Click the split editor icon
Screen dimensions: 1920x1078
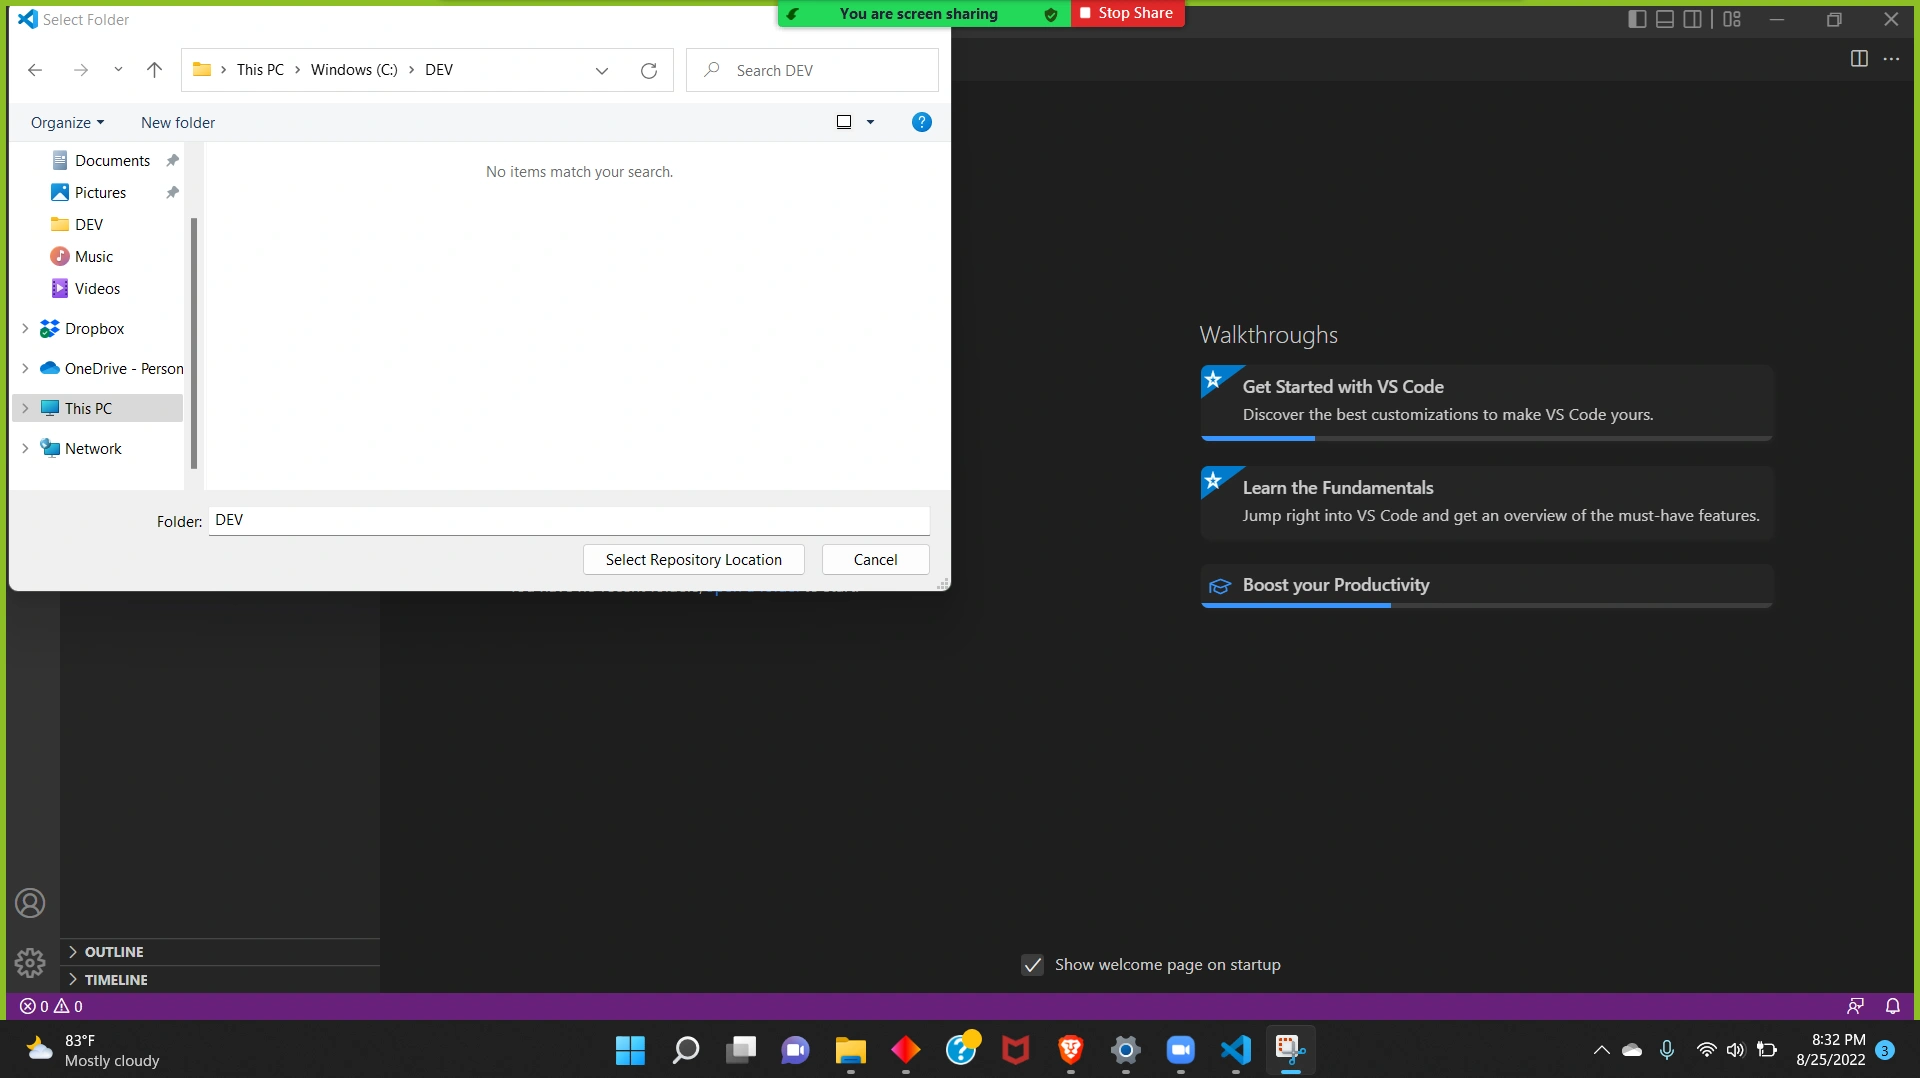tap(1859, 59)
